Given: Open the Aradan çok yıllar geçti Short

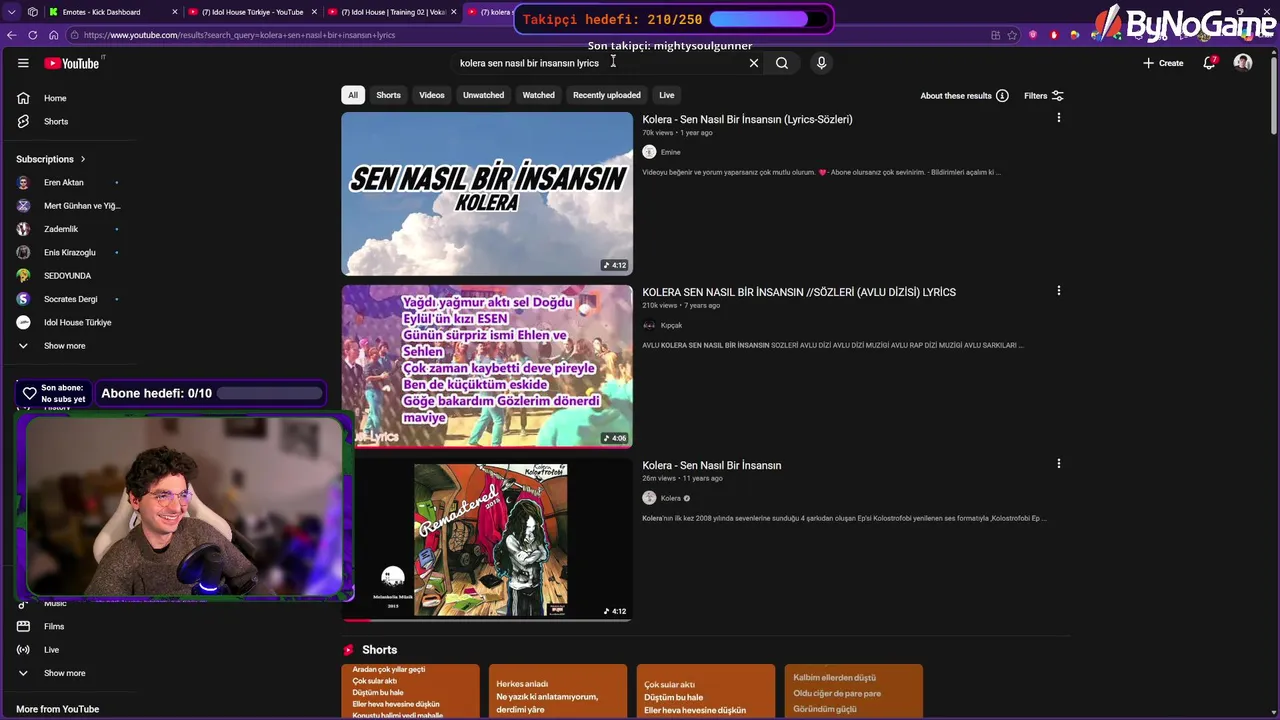Looking at the screenshot, I should [x=410, y=691].
